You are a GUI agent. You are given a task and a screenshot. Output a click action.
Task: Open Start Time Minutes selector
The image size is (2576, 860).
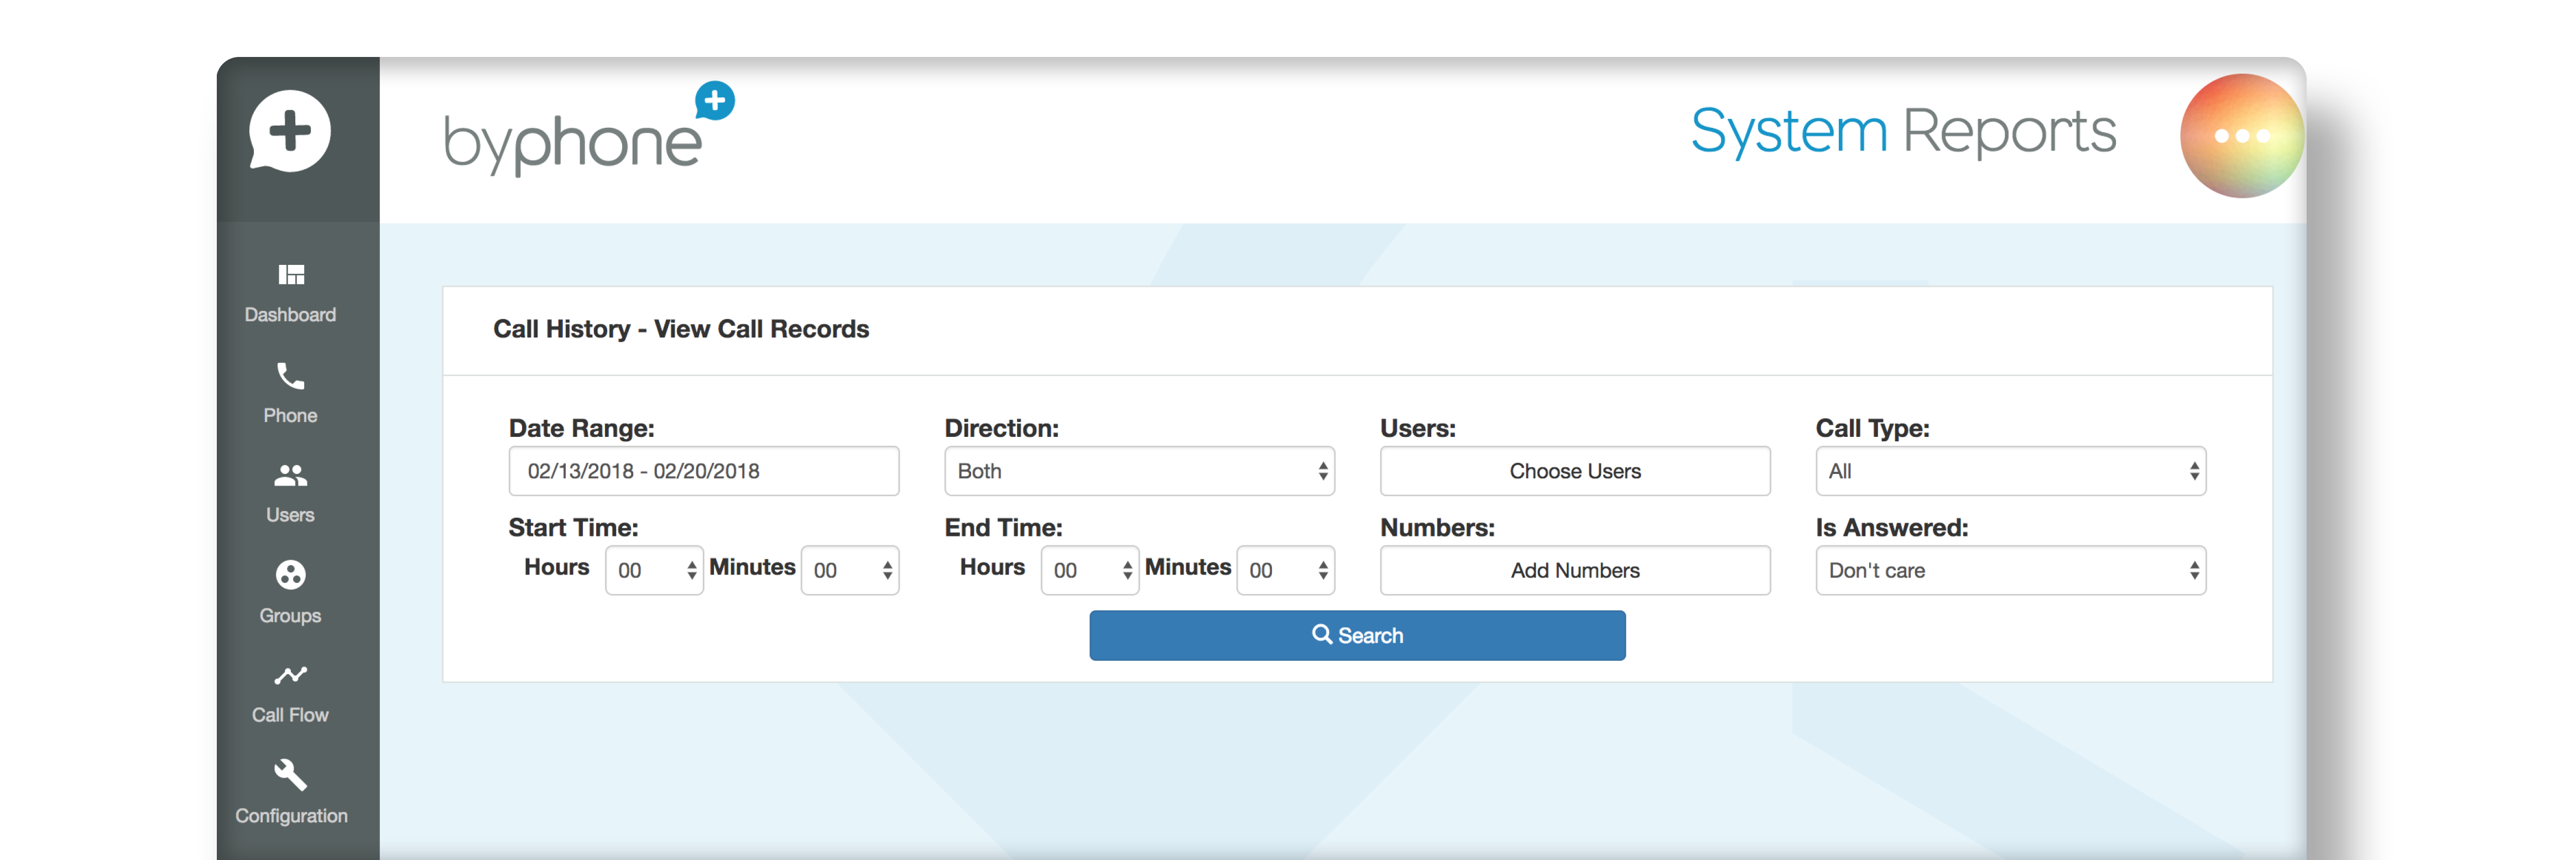coord(850,570)
